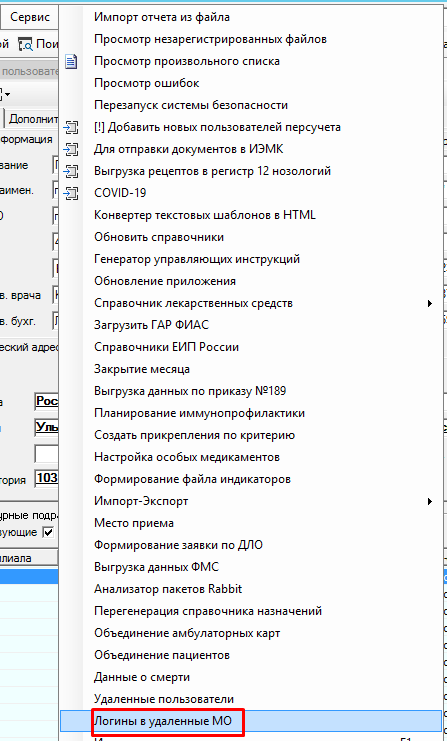Click the search icon in the toolbar
The width and height of the screenshot is (447, 741).
click(26, 45)
